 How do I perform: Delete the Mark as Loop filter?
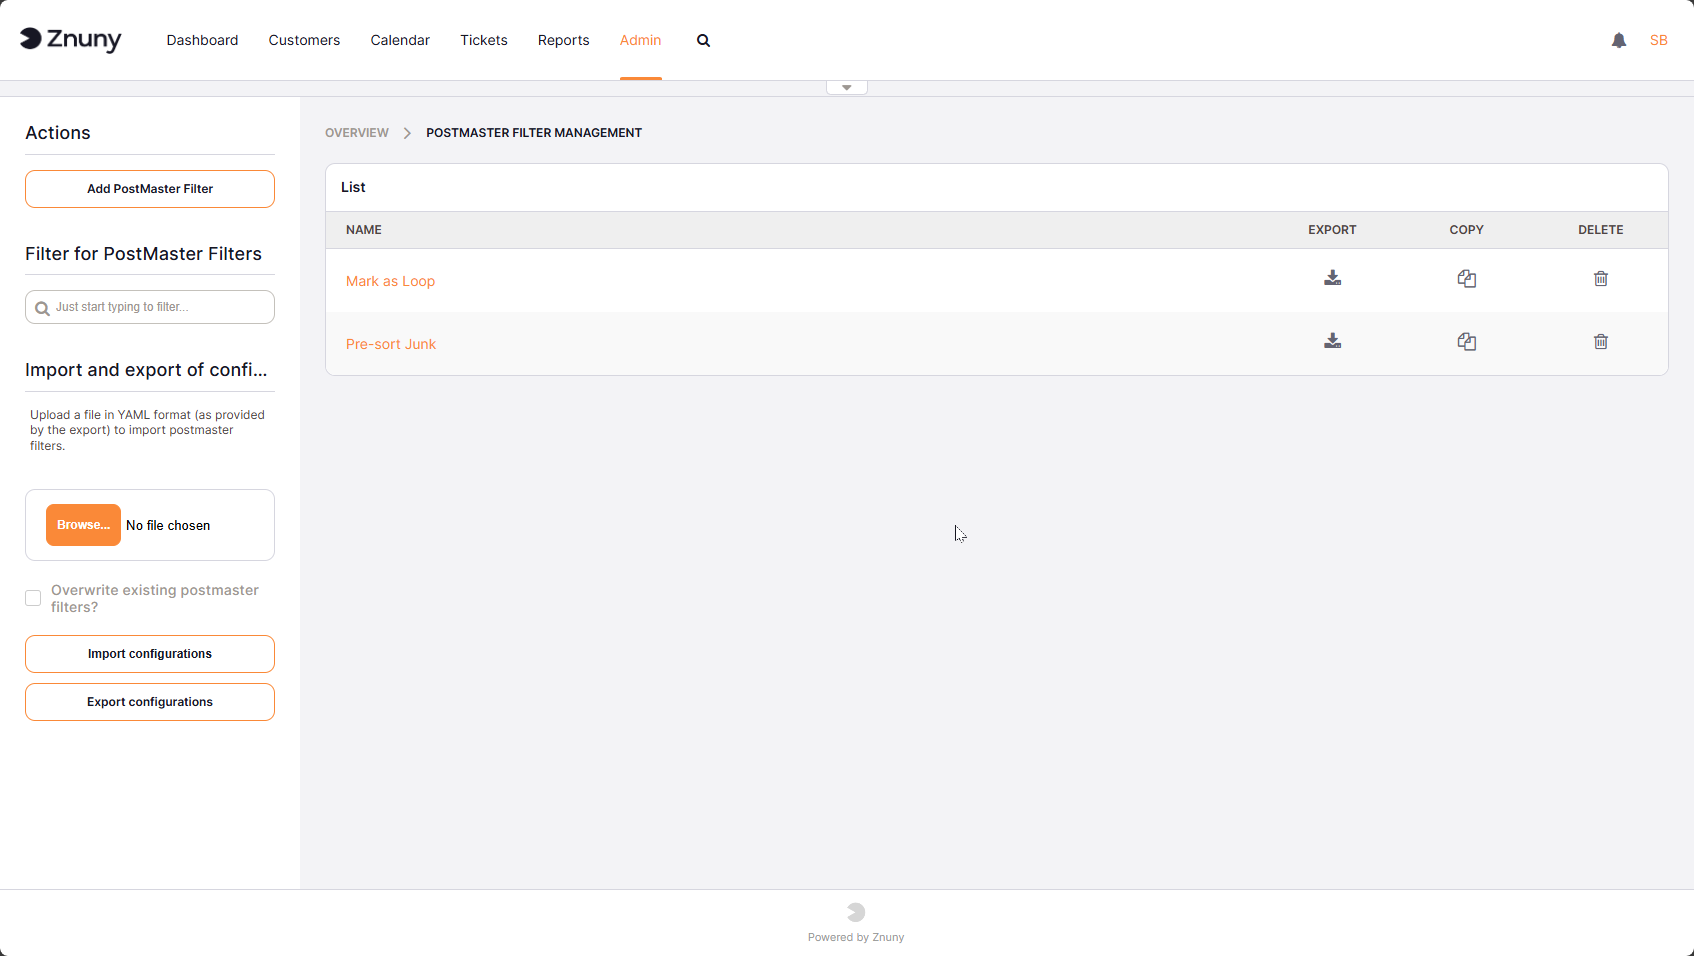point(1600,278)
